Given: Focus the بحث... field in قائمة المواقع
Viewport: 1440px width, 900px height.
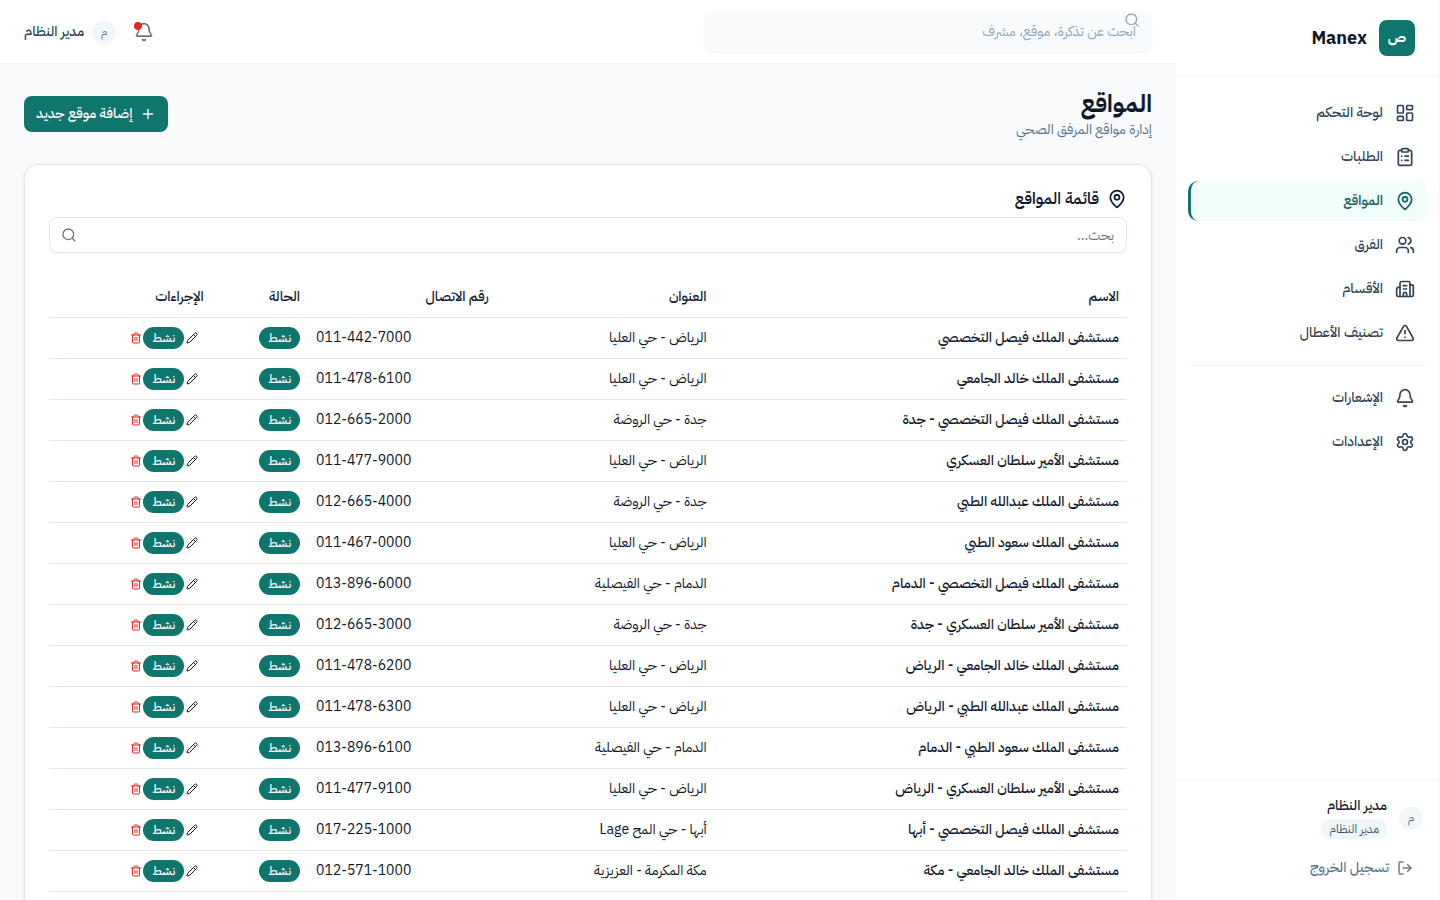Looking at the screenshot, I should pyautogui.click(x=588, y=235).
